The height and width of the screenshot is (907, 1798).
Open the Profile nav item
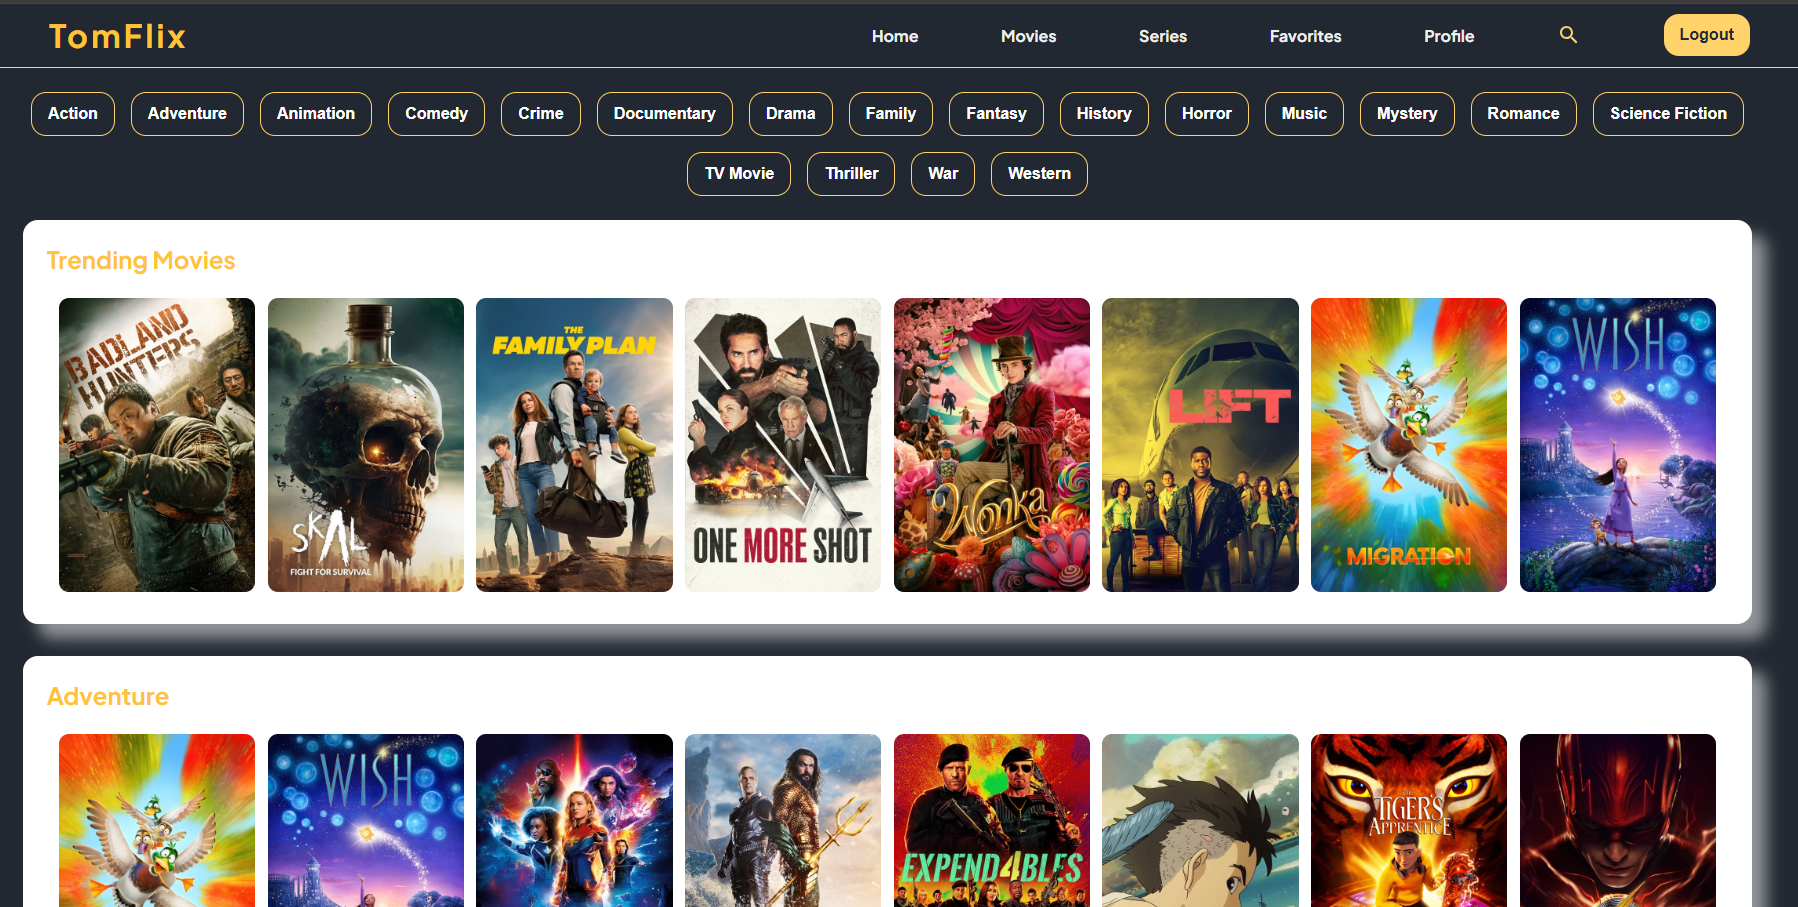tap(1448, 36)
